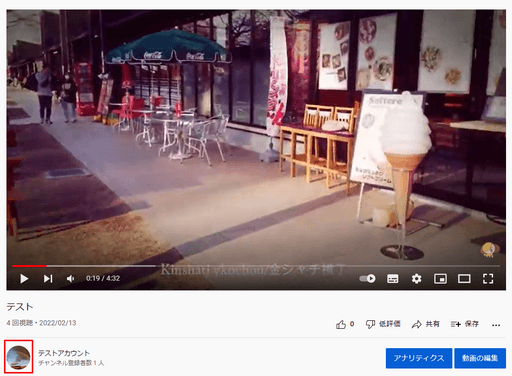
Task: Click the 4 回視聴・2022/02/13 view count text
Action: 41,323
